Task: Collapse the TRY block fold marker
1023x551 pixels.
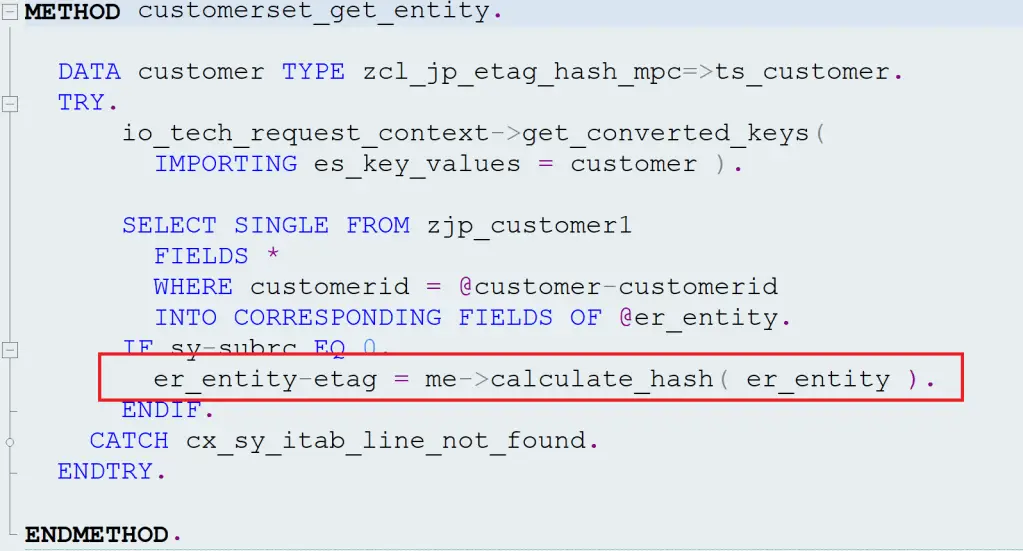Action: 9,103
